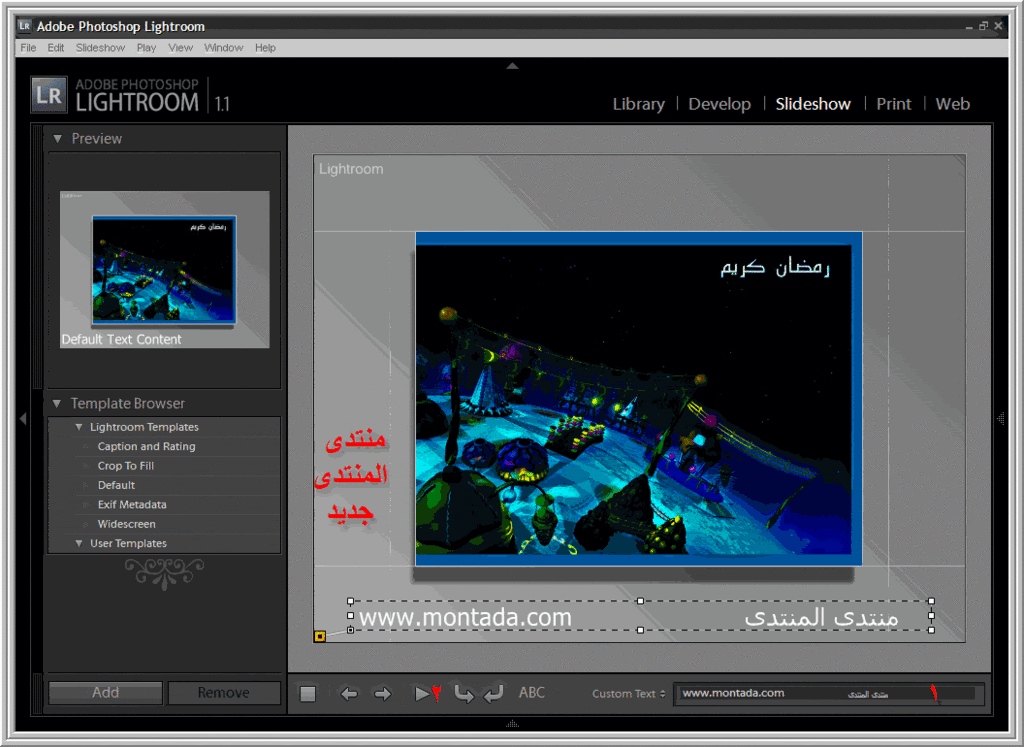Click the stop slideshow square button

pos(308,693)
